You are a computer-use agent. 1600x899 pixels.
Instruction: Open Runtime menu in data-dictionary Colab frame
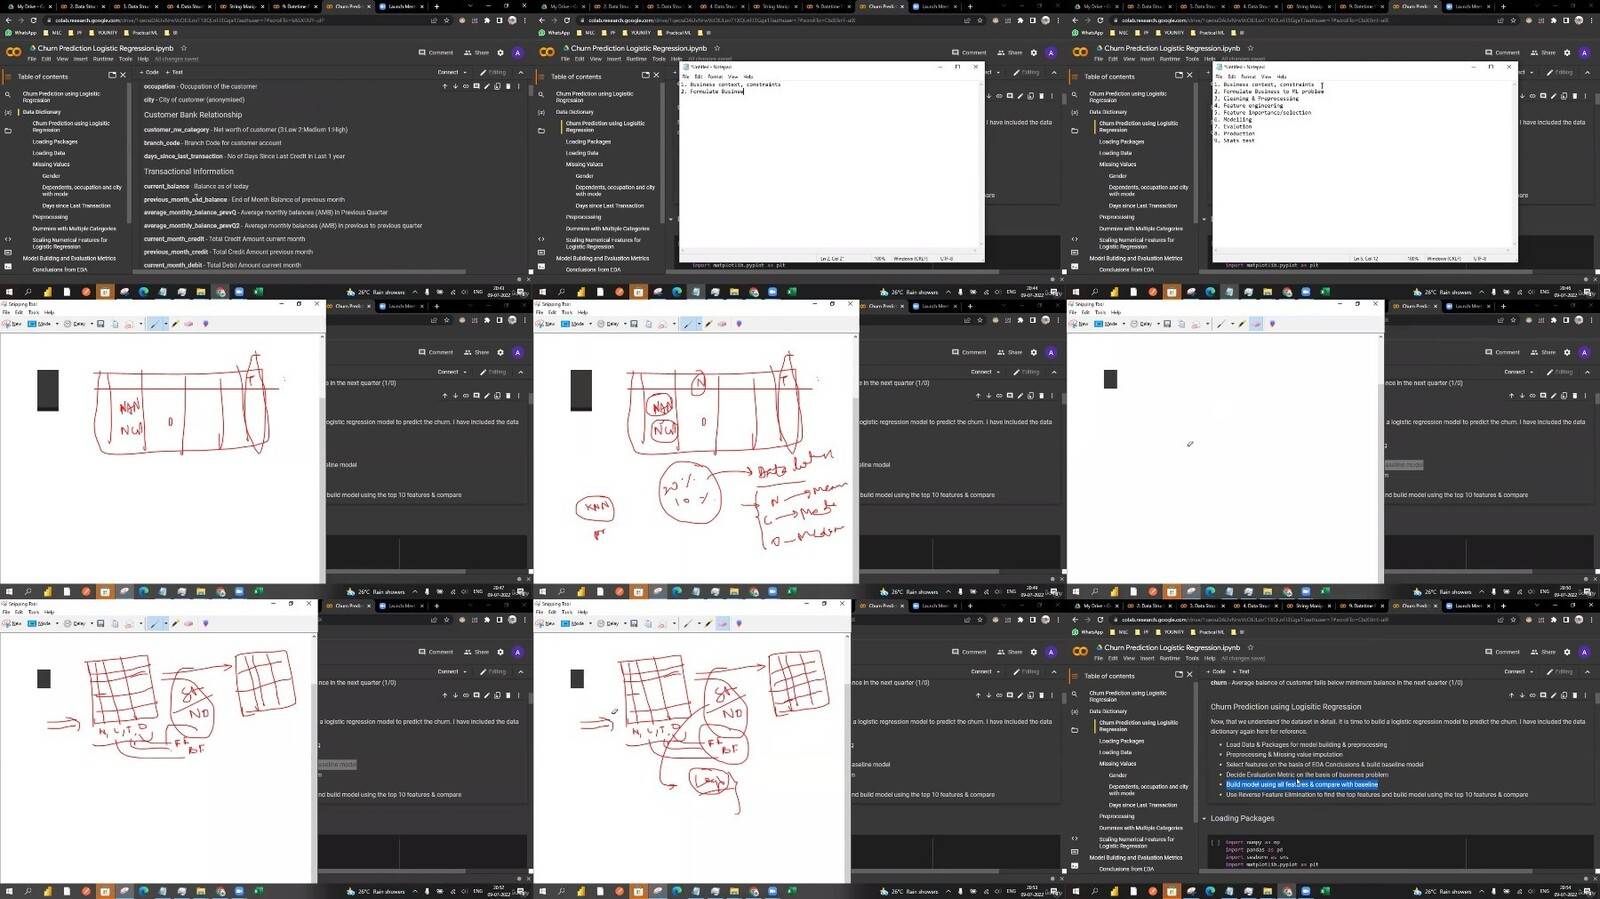[x=103, y=59]
